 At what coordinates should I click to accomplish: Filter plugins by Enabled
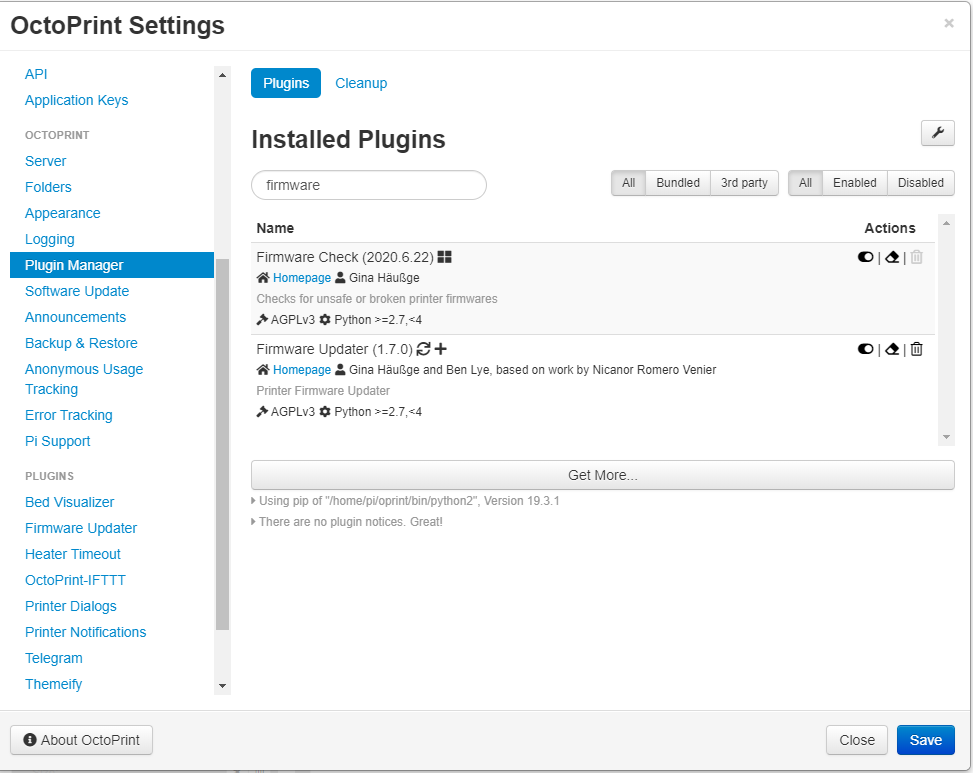854,183
